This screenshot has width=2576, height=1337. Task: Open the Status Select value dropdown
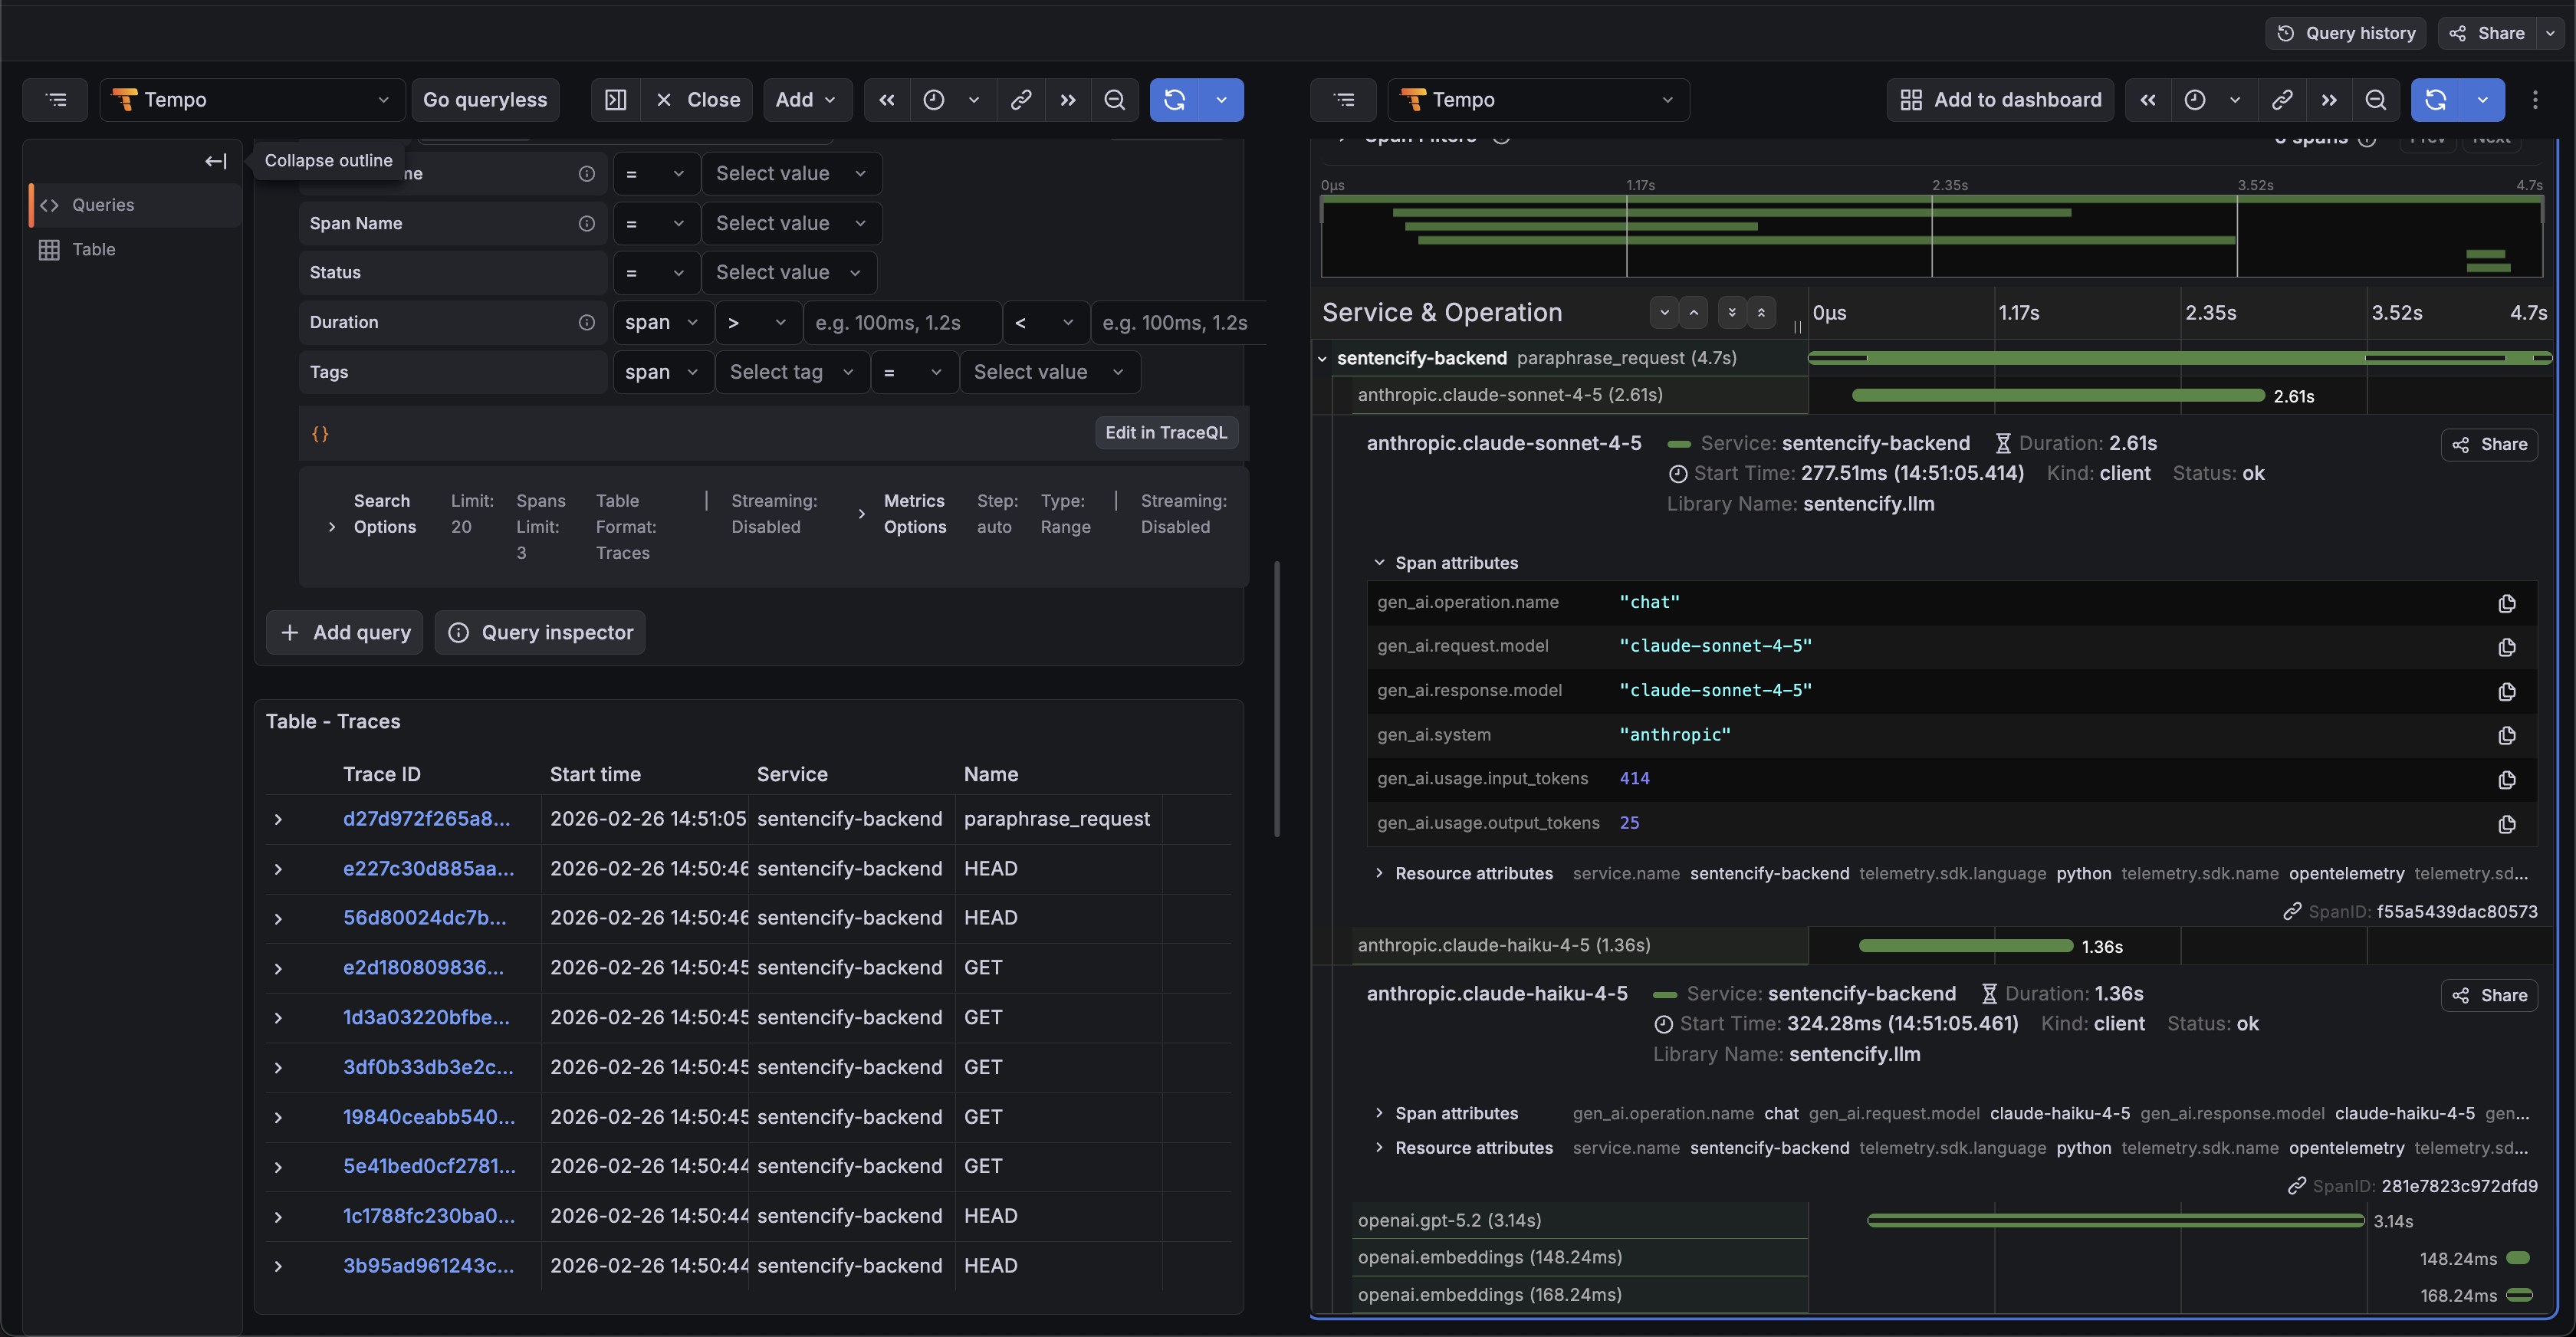(788, 273)
